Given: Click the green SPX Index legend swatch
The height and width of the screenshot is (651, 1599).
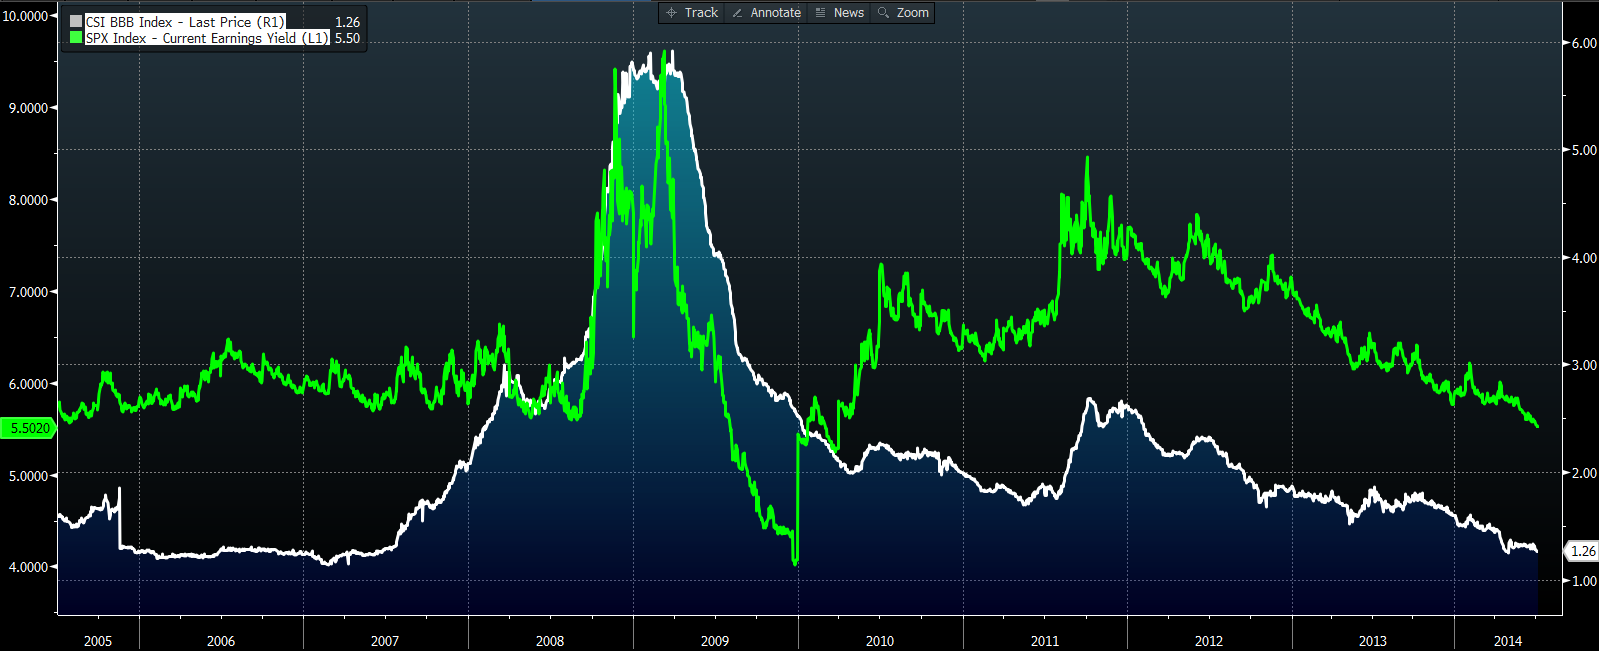Looking at the screenshot, I should click(x=76, y=38).
